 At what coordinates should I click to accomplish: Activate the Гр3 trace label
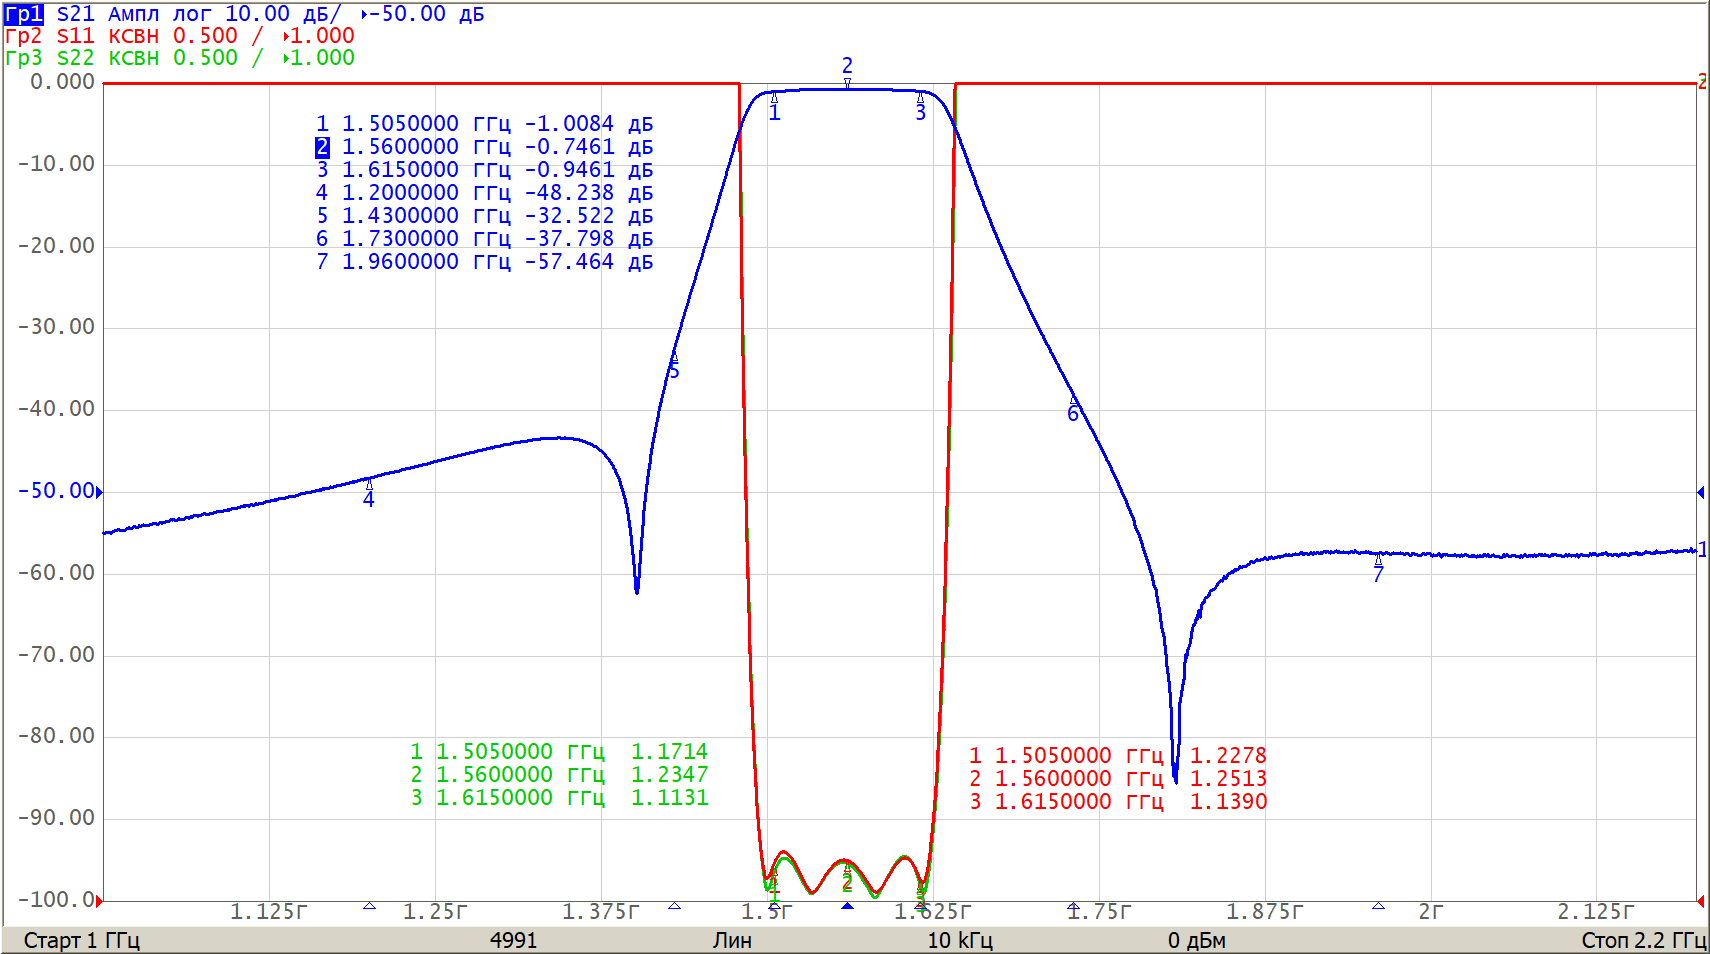tap(23, 58)
